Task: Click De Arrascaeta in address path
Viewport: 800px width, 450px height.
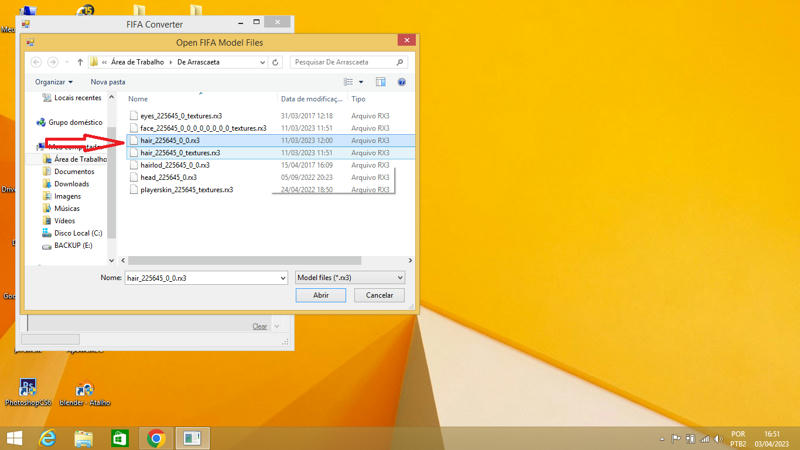Action: pyautogui.click(x=198, y=62)
